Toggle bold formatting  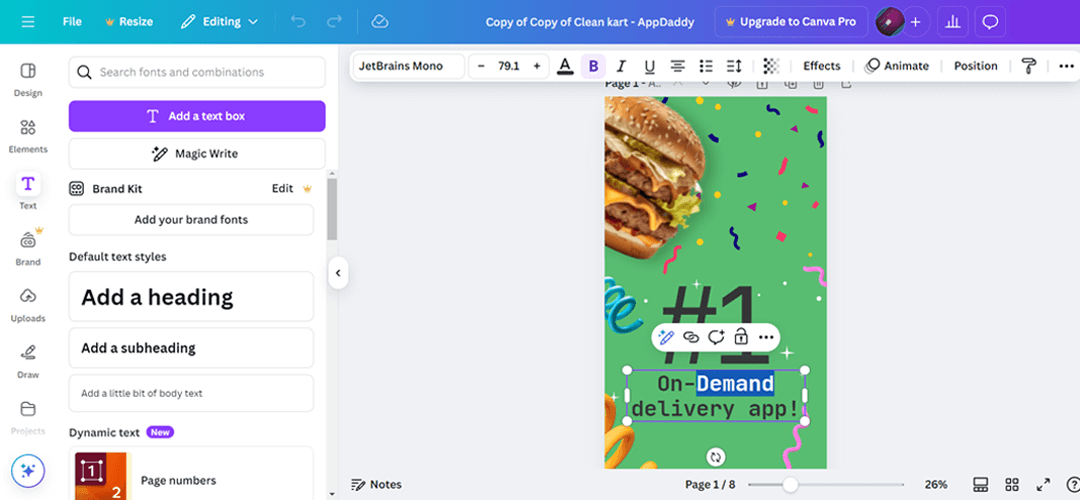(593, 66)
